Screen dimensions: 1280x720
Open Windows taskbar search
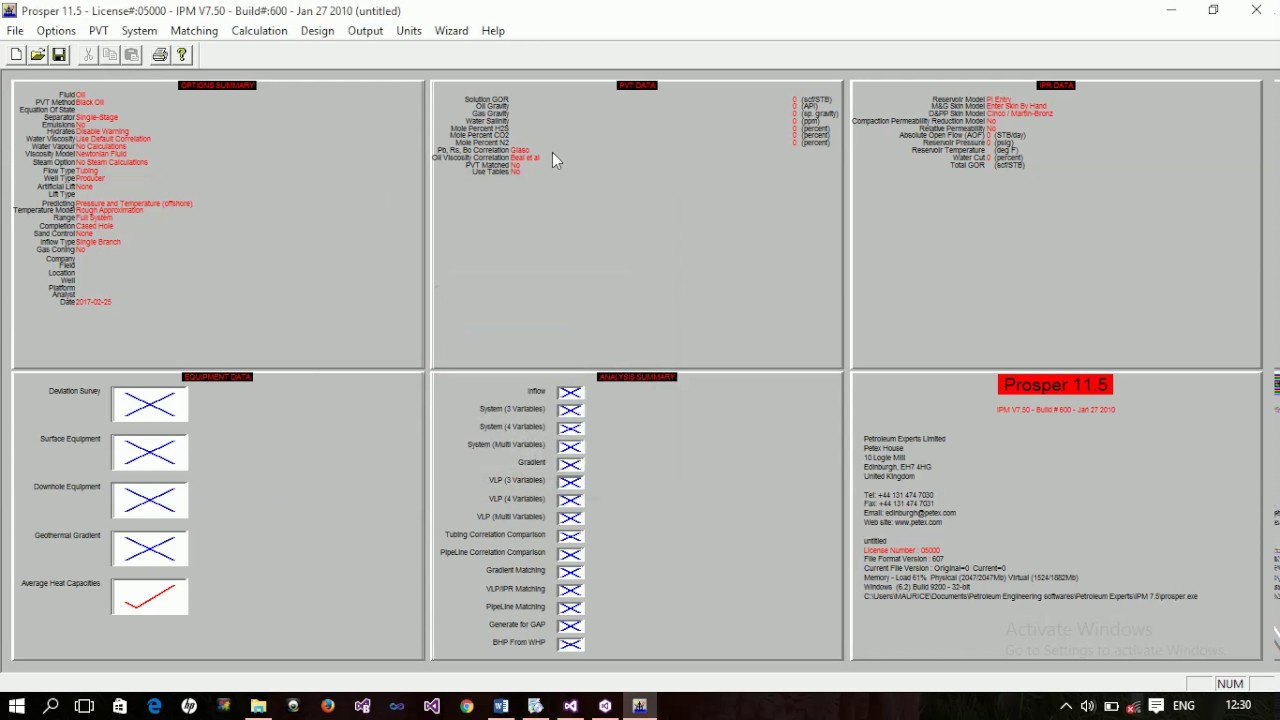[51, 706]
